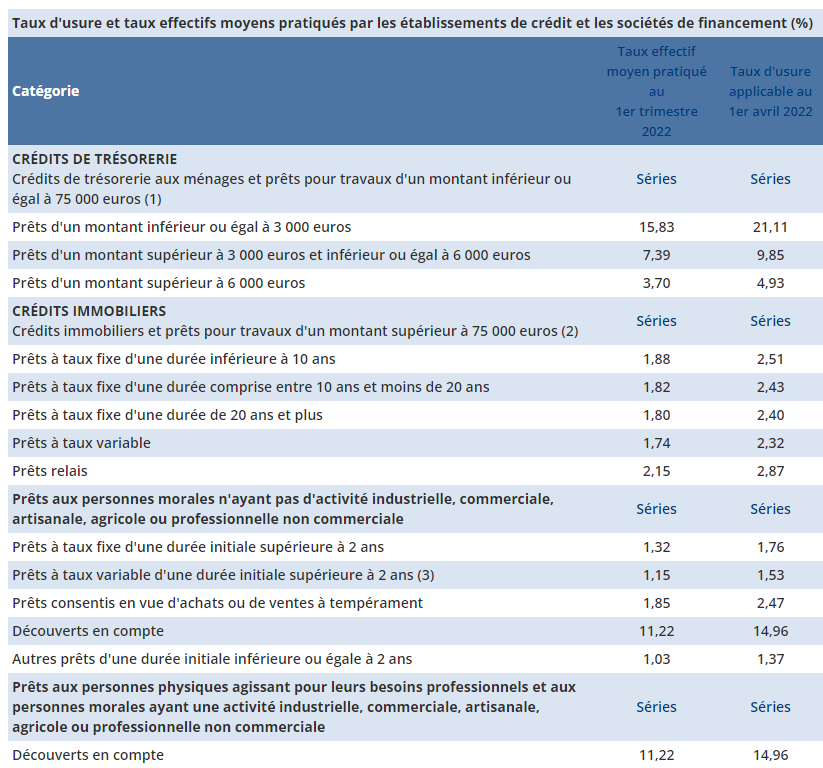Viewport: 823px width, 768px height.
Task: Select the value 1,85
Action: tap(656, 603)
